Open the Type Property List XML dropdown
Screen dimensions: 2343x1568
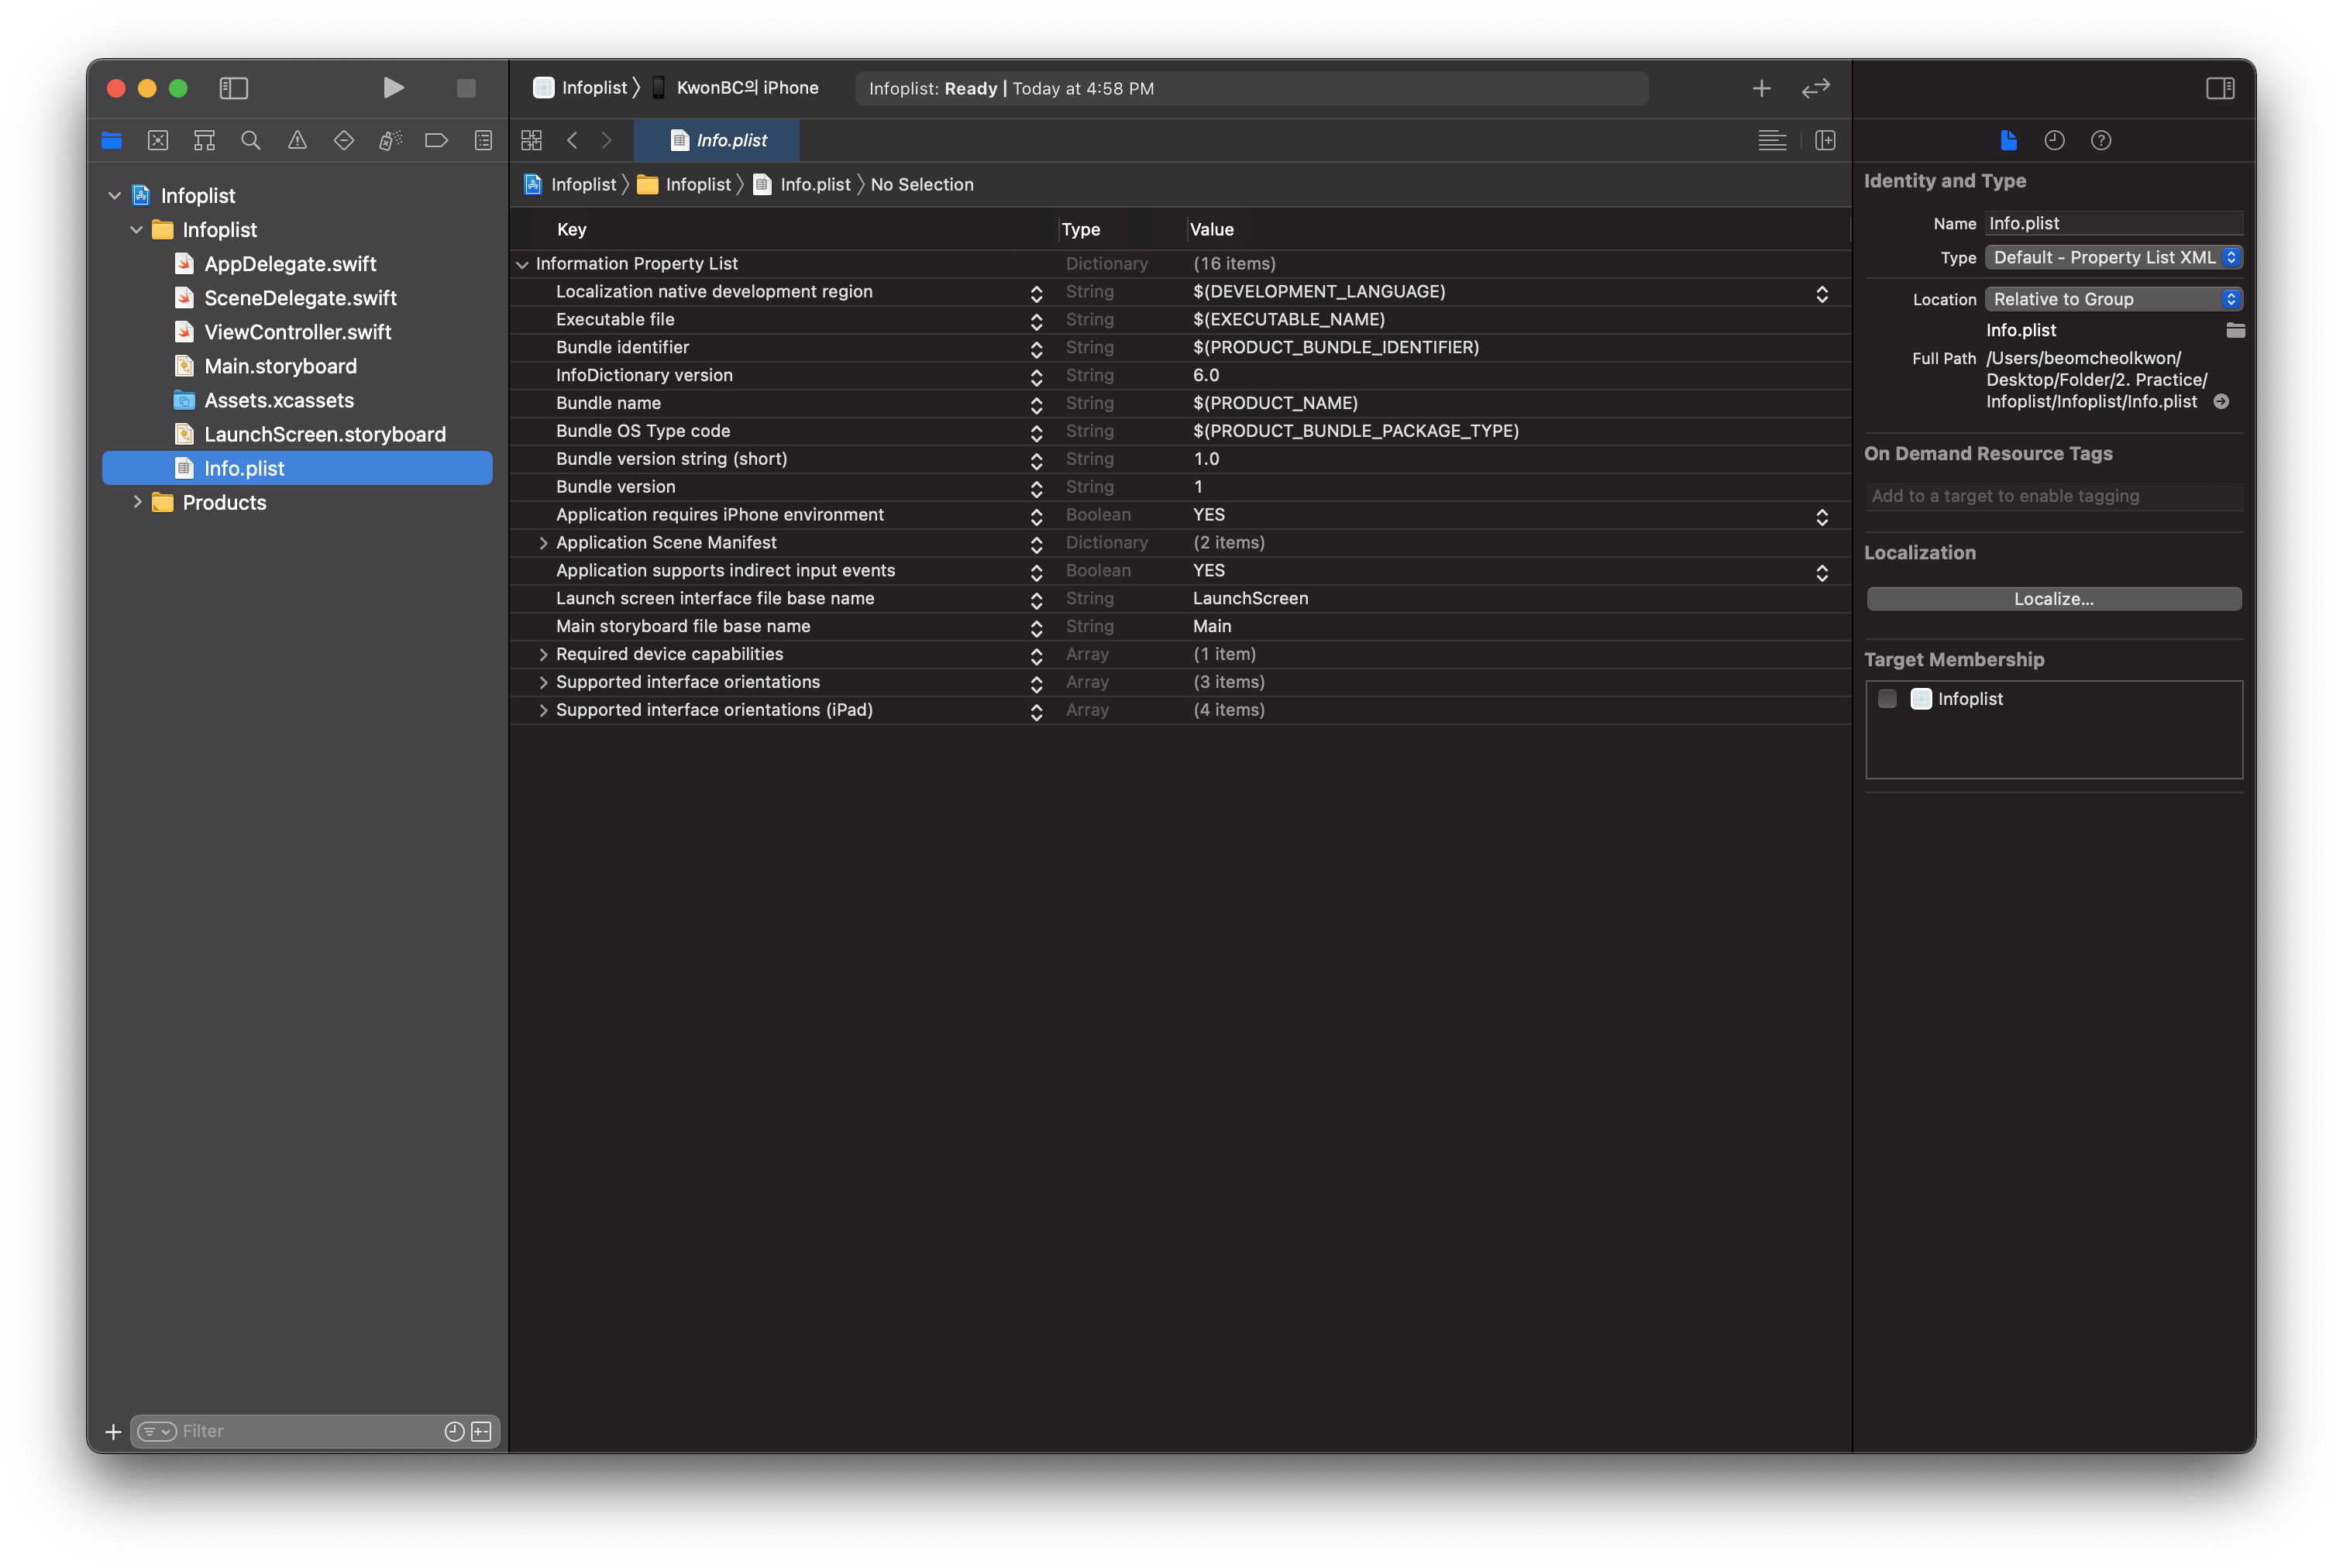coord(2113,257)
